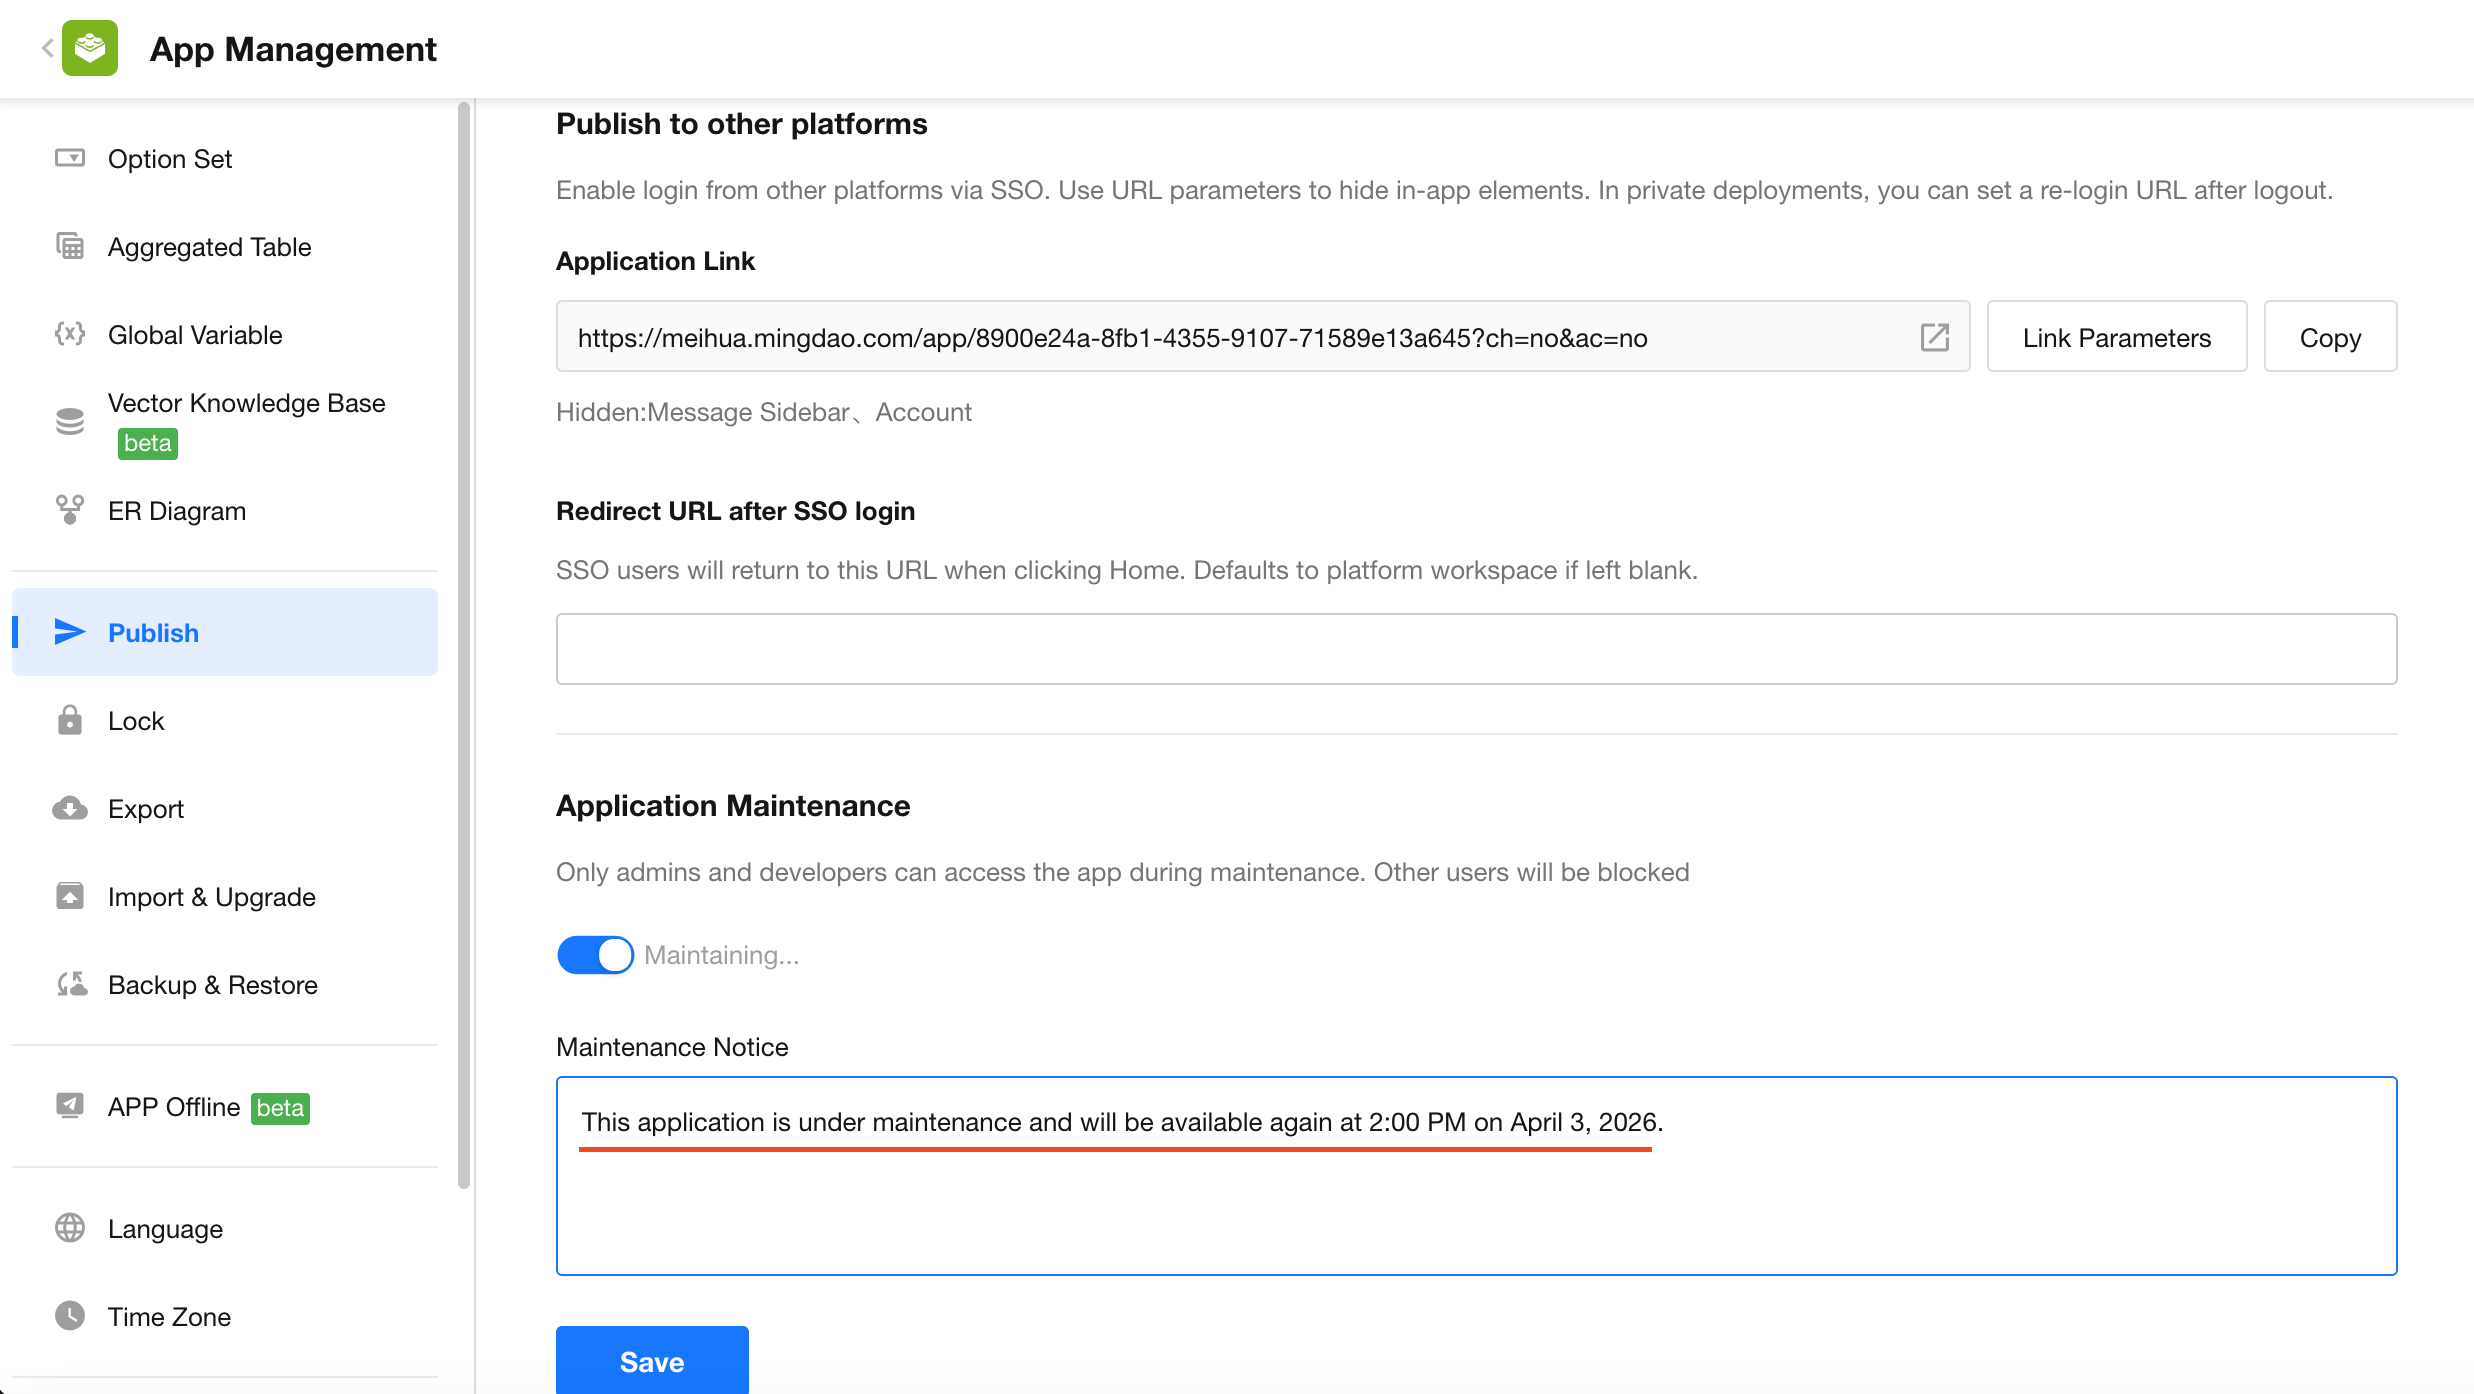Turn off the Maintaining toggle switch
This screenshot has width=2474, height=1394.
pyautogui.click(x=595, y=955)
